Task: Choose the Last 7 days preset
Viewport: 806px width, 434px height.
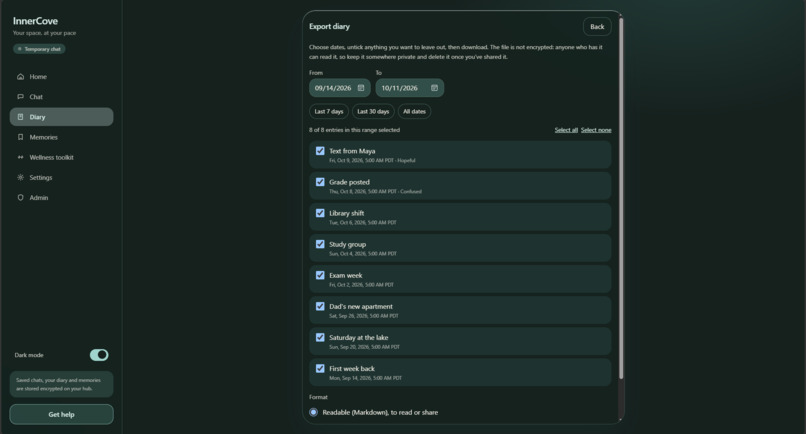Action: tap(329, 112)
